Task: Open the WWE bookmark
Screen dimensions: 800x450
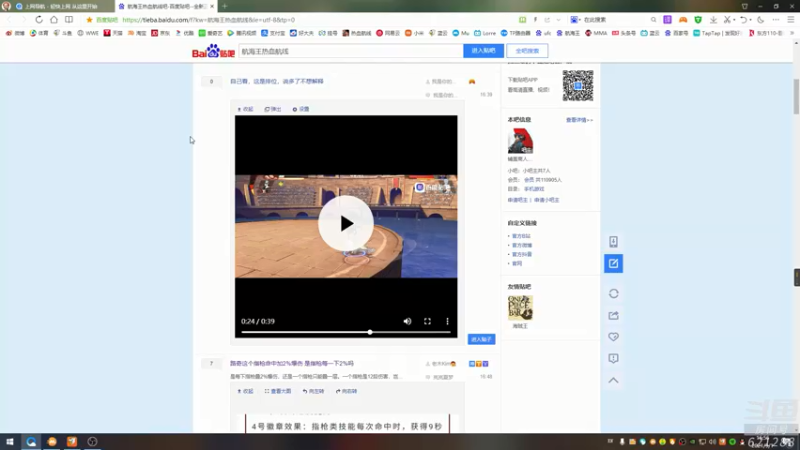Action: click(88, 33)
